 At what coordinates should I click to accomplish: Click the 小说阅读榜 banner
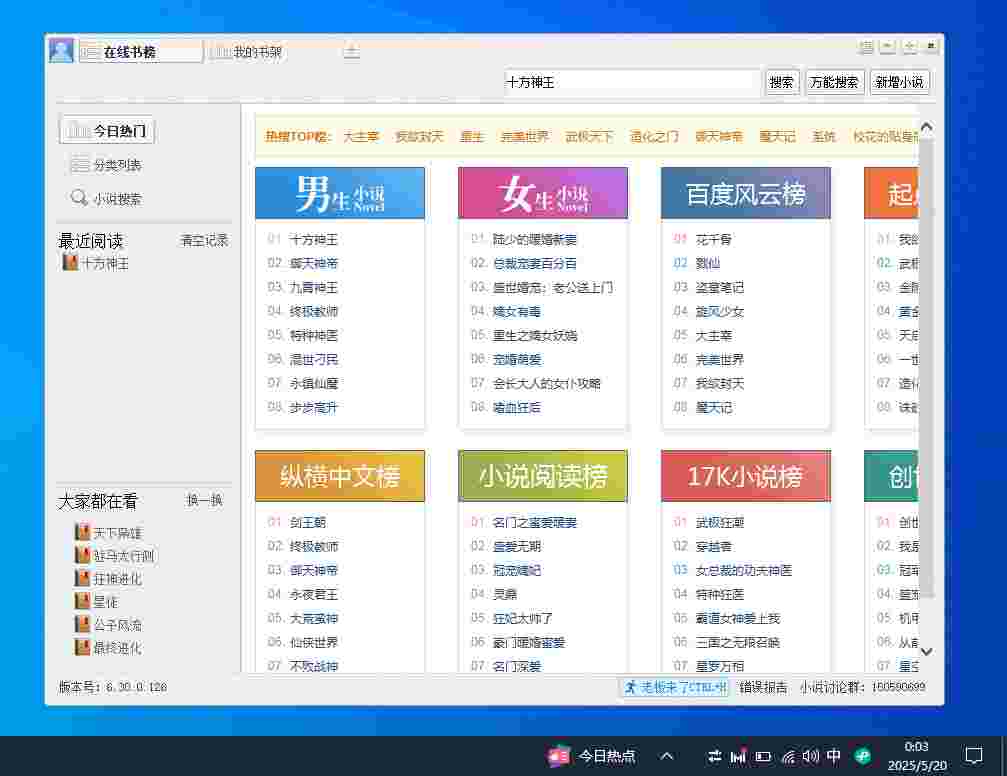(543, 476)
